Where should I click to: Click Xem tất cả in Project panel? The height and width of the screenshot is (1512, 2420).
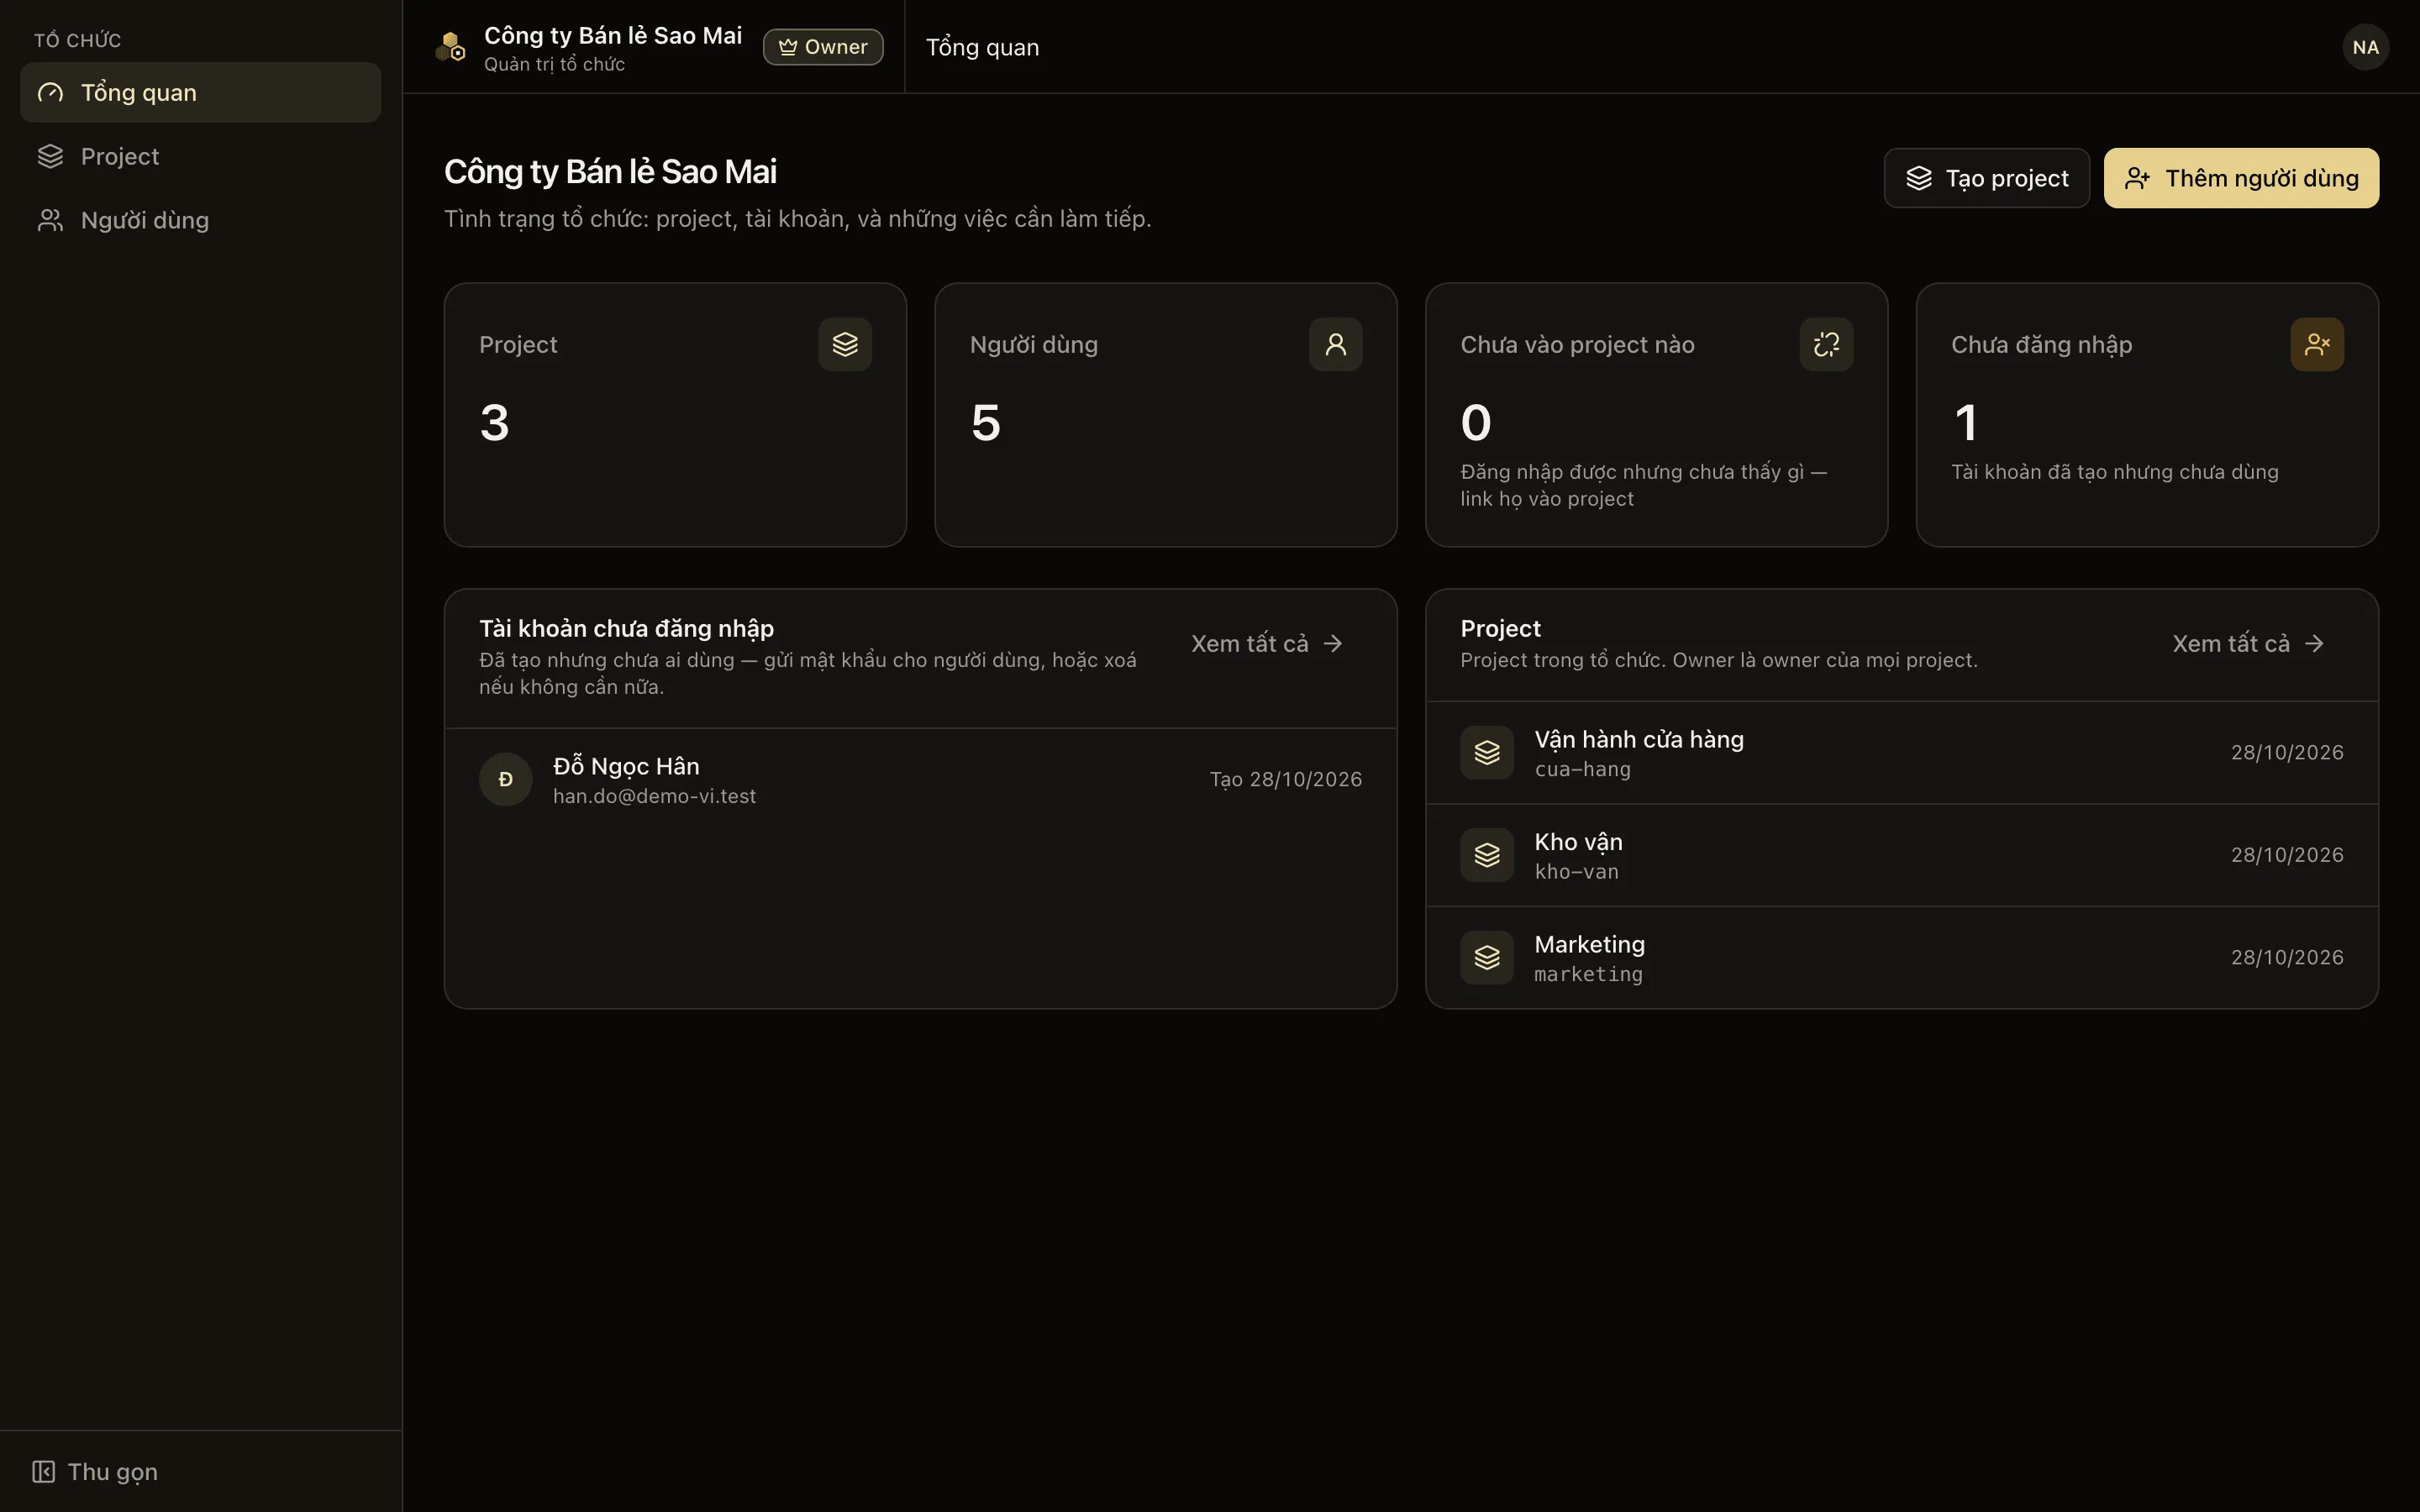click(2248, 644)
